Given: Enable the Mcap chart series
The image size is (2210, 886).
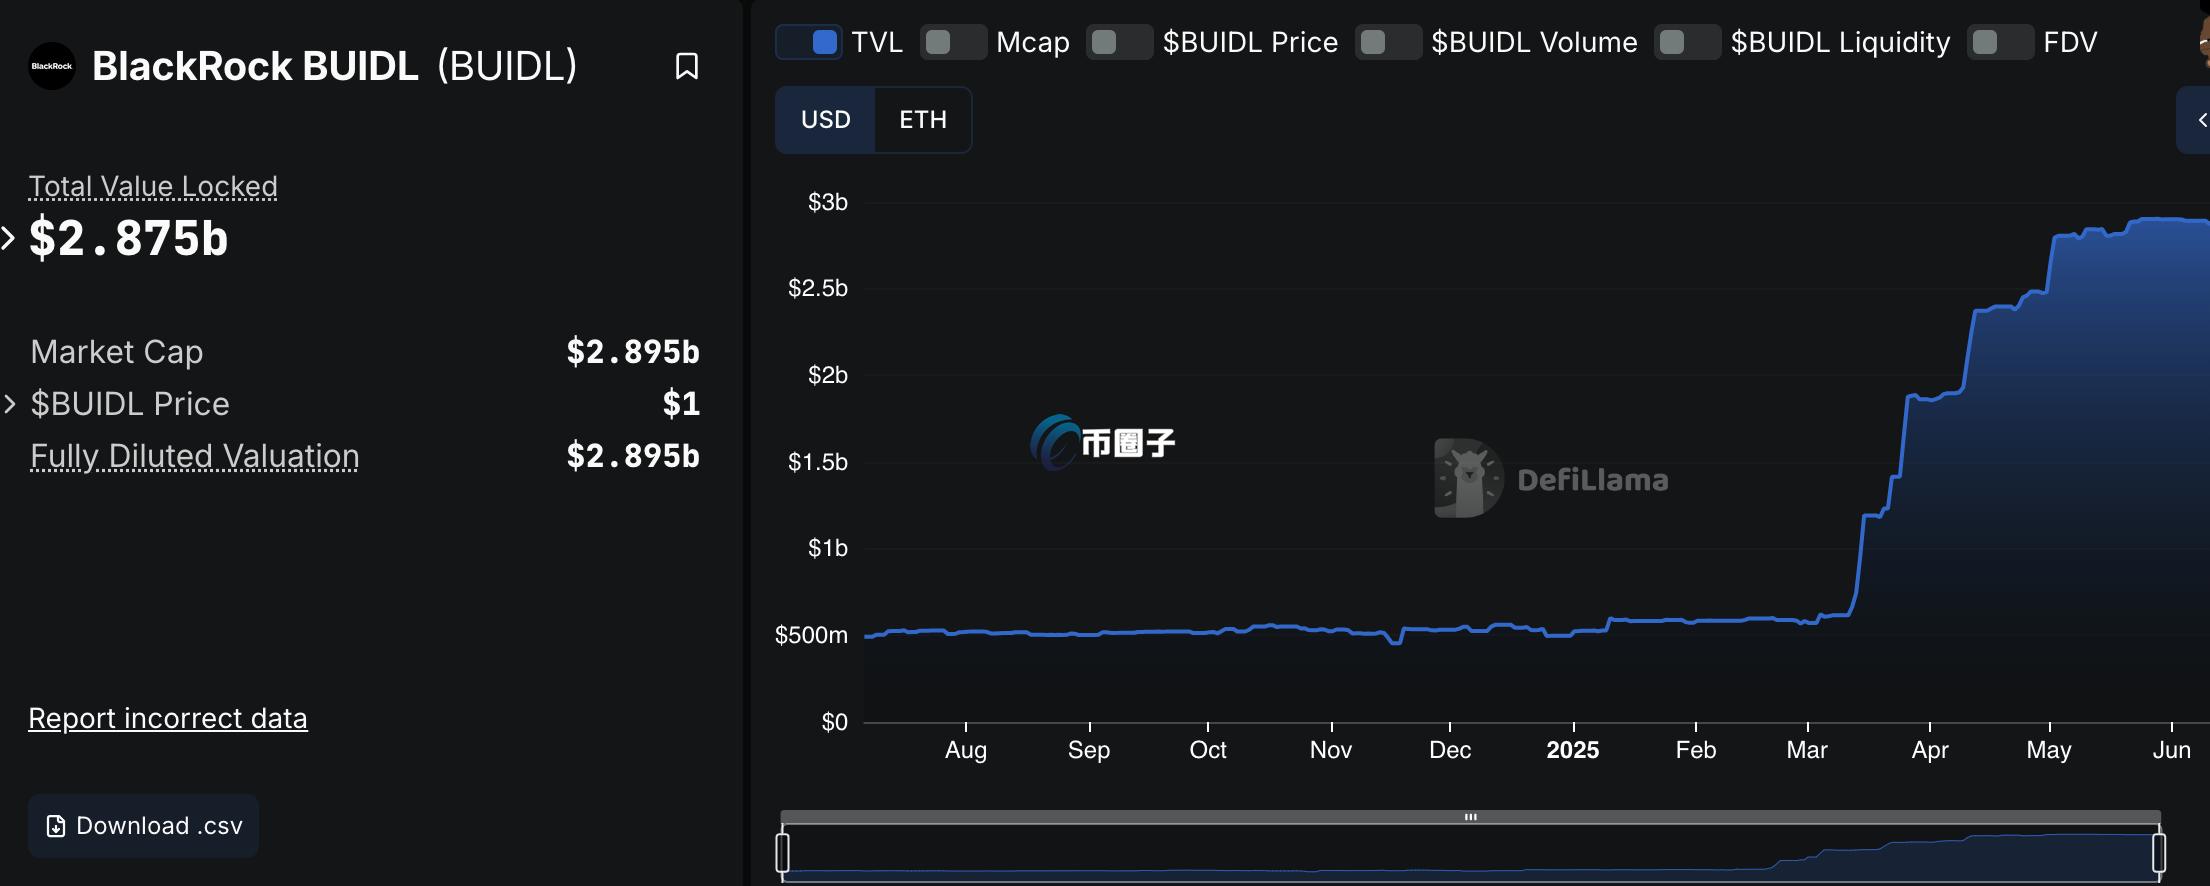Looking at the screenshot, I should [x=953, y=42].
